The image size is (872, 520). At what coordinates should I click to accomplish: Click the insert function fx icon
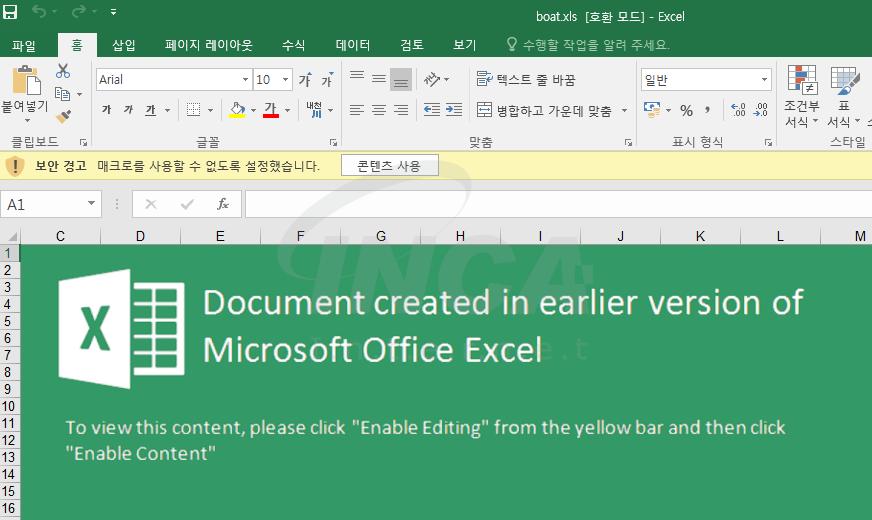(x=222, y=205)
